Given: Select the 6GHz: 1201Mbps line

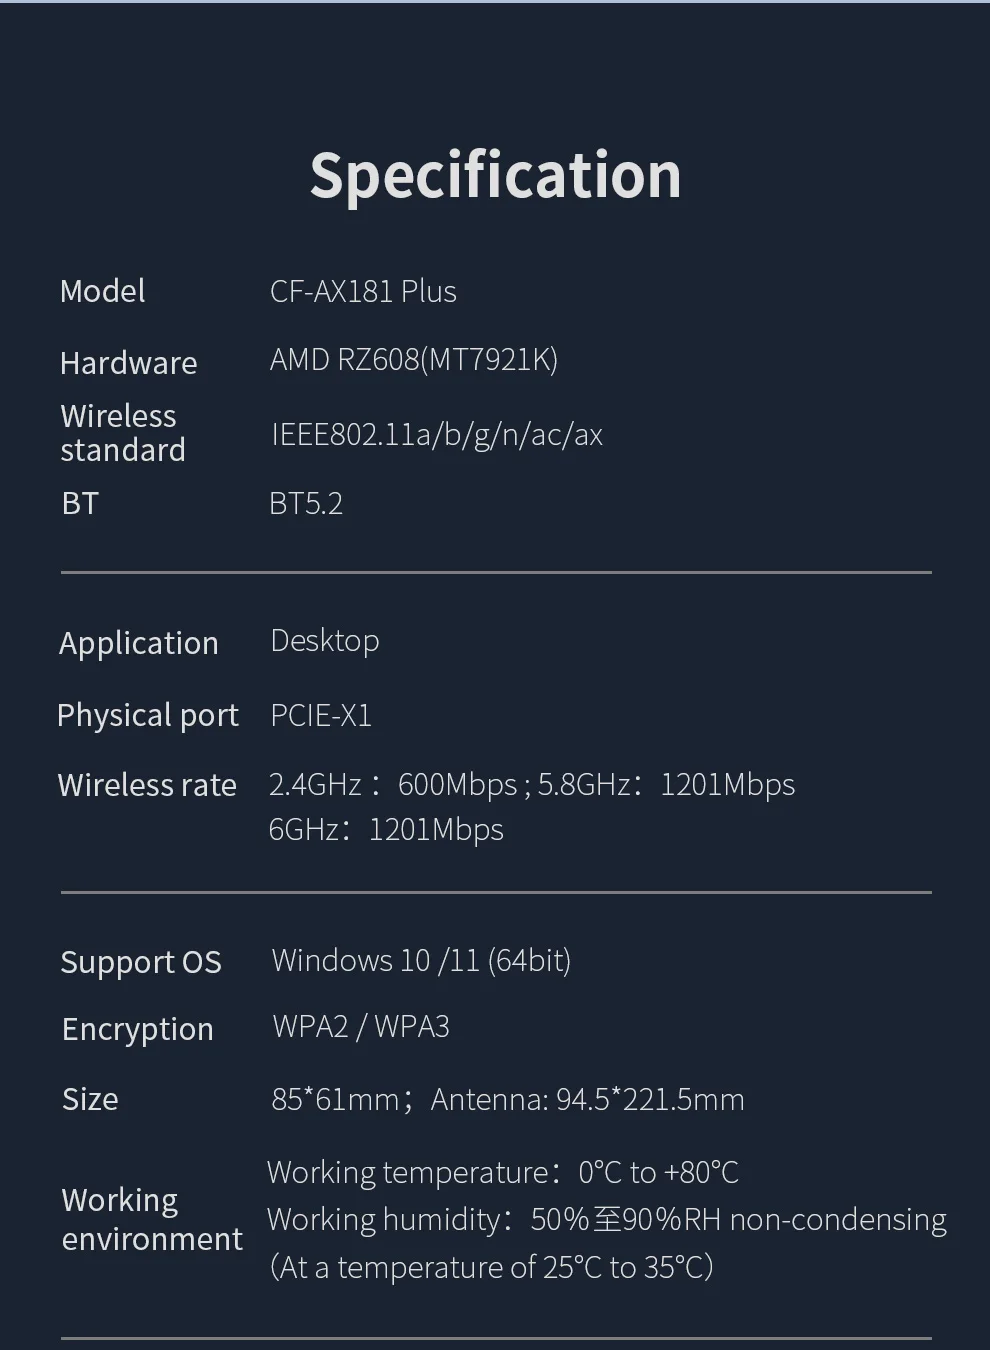Looking at the screenshot, I should [386, 829].
